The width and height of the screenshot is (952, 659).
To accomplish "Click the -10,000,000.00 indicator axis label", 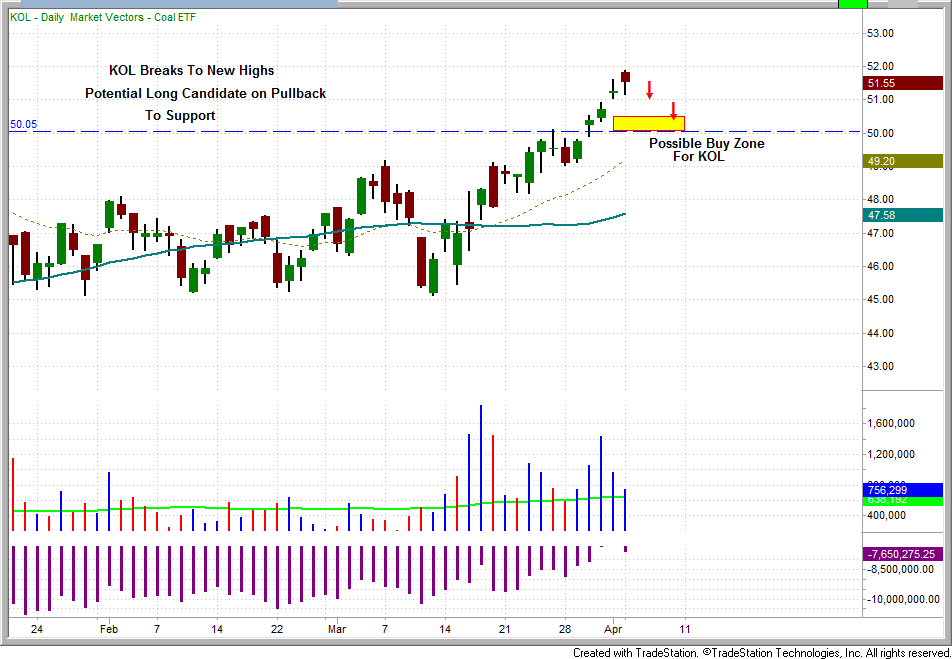I will click(x=902, y=599).
